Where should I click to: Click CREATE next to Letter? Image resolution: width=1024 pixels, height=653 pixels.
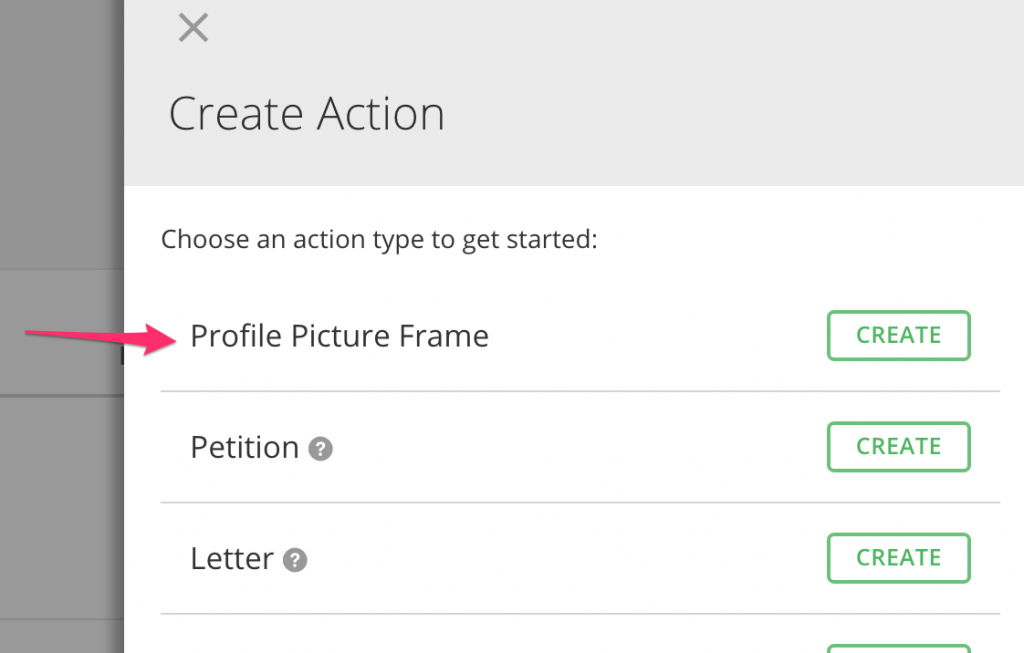pyautogui.click(x=897, y=558)
